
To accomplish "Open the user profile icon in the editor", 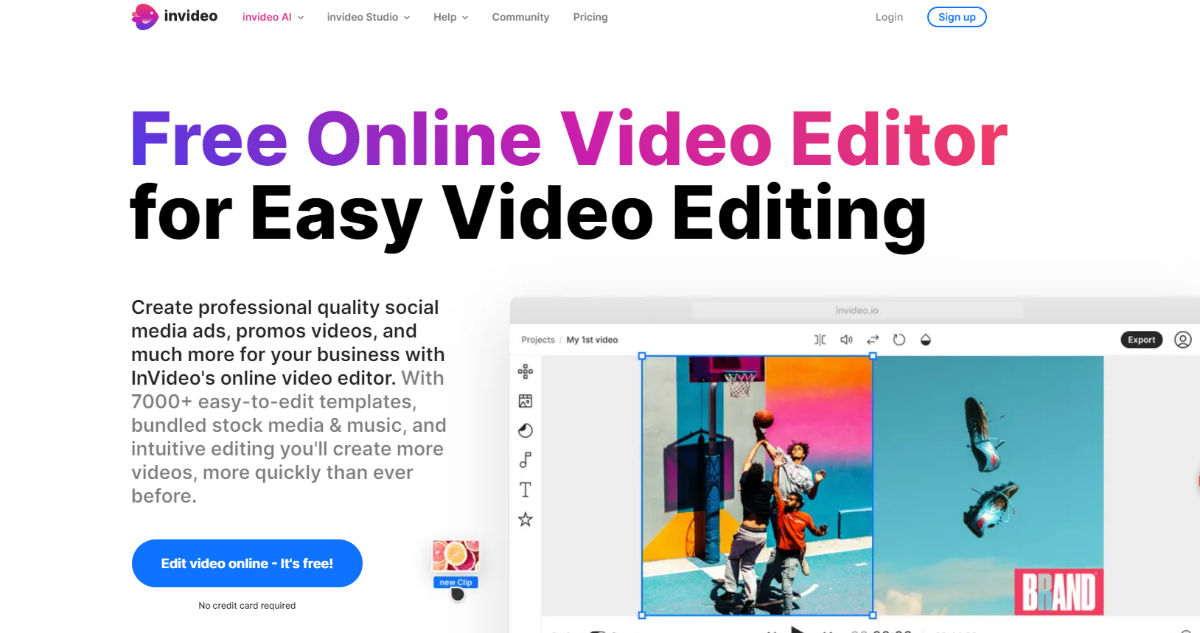I will click(1183, 340).
